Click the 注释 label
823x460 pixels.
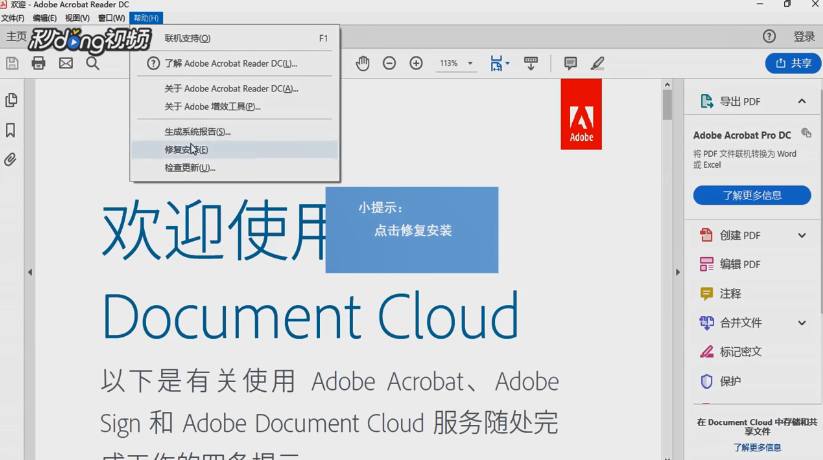coord(730,294)
